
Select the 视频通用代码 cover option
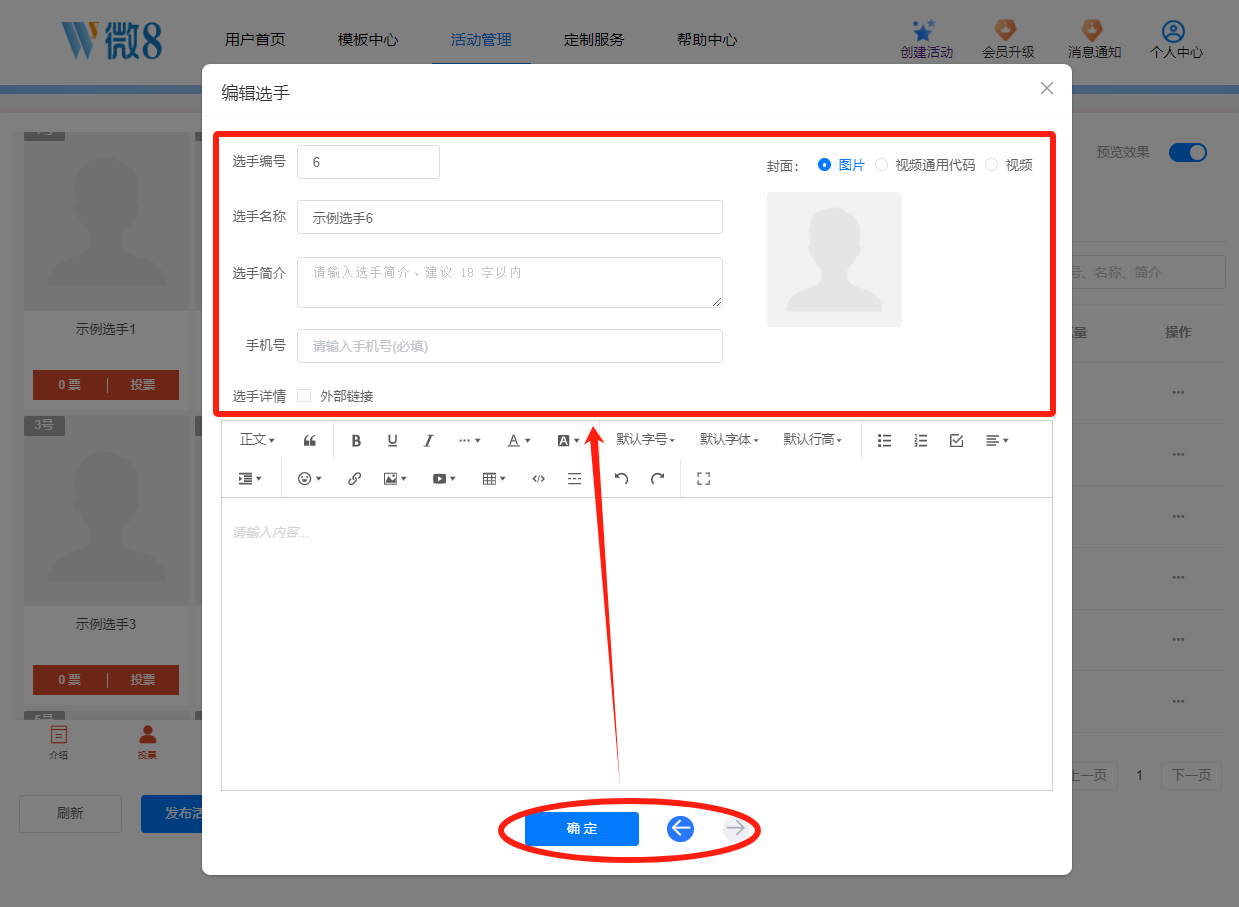tap(925, 165)
